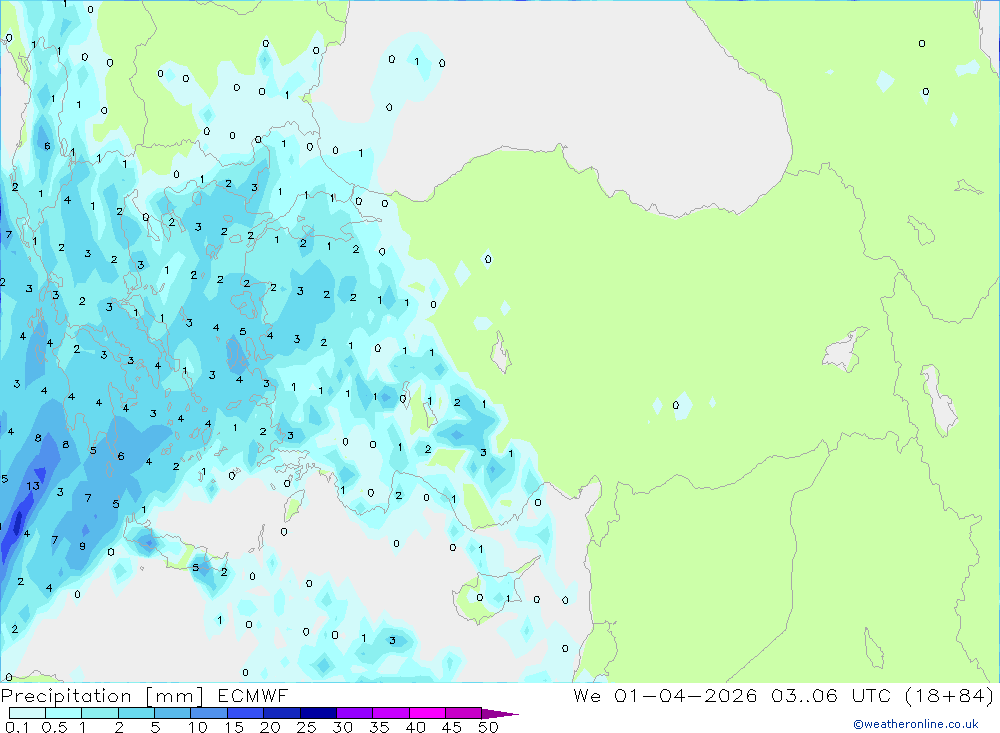This screenshot has width=1000, height=733.
Task: Pick the 15–20 mm legend color swatch
Action: point(245,713)
